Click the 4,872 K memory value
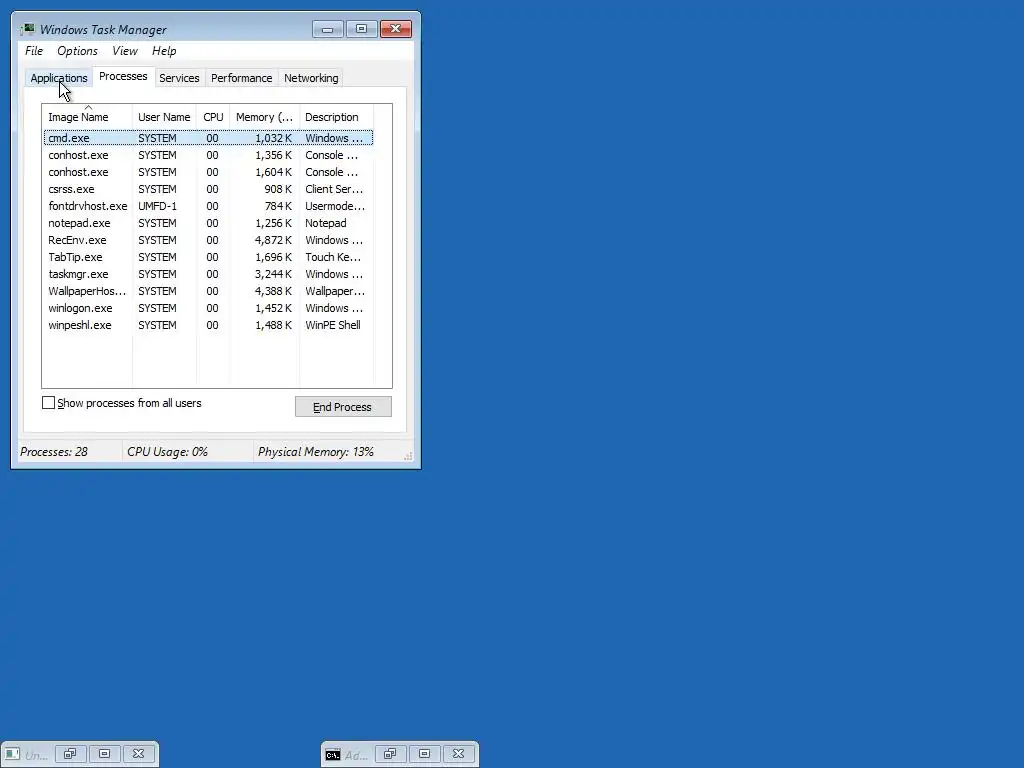 pyautogui.click(x=273, y=240)
